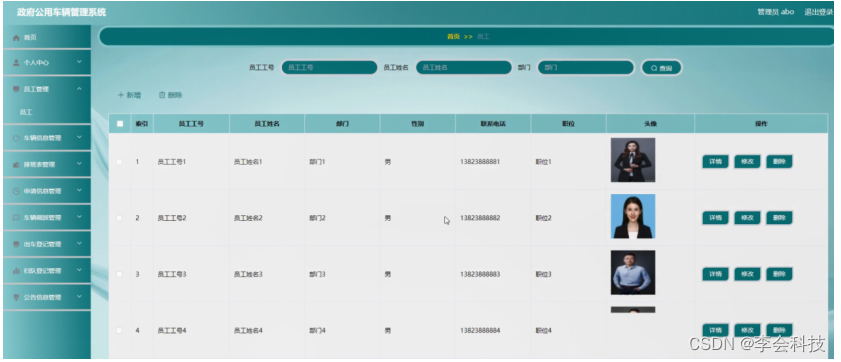Check the checkbox for row 3 员工工号3

pos(119,274)
